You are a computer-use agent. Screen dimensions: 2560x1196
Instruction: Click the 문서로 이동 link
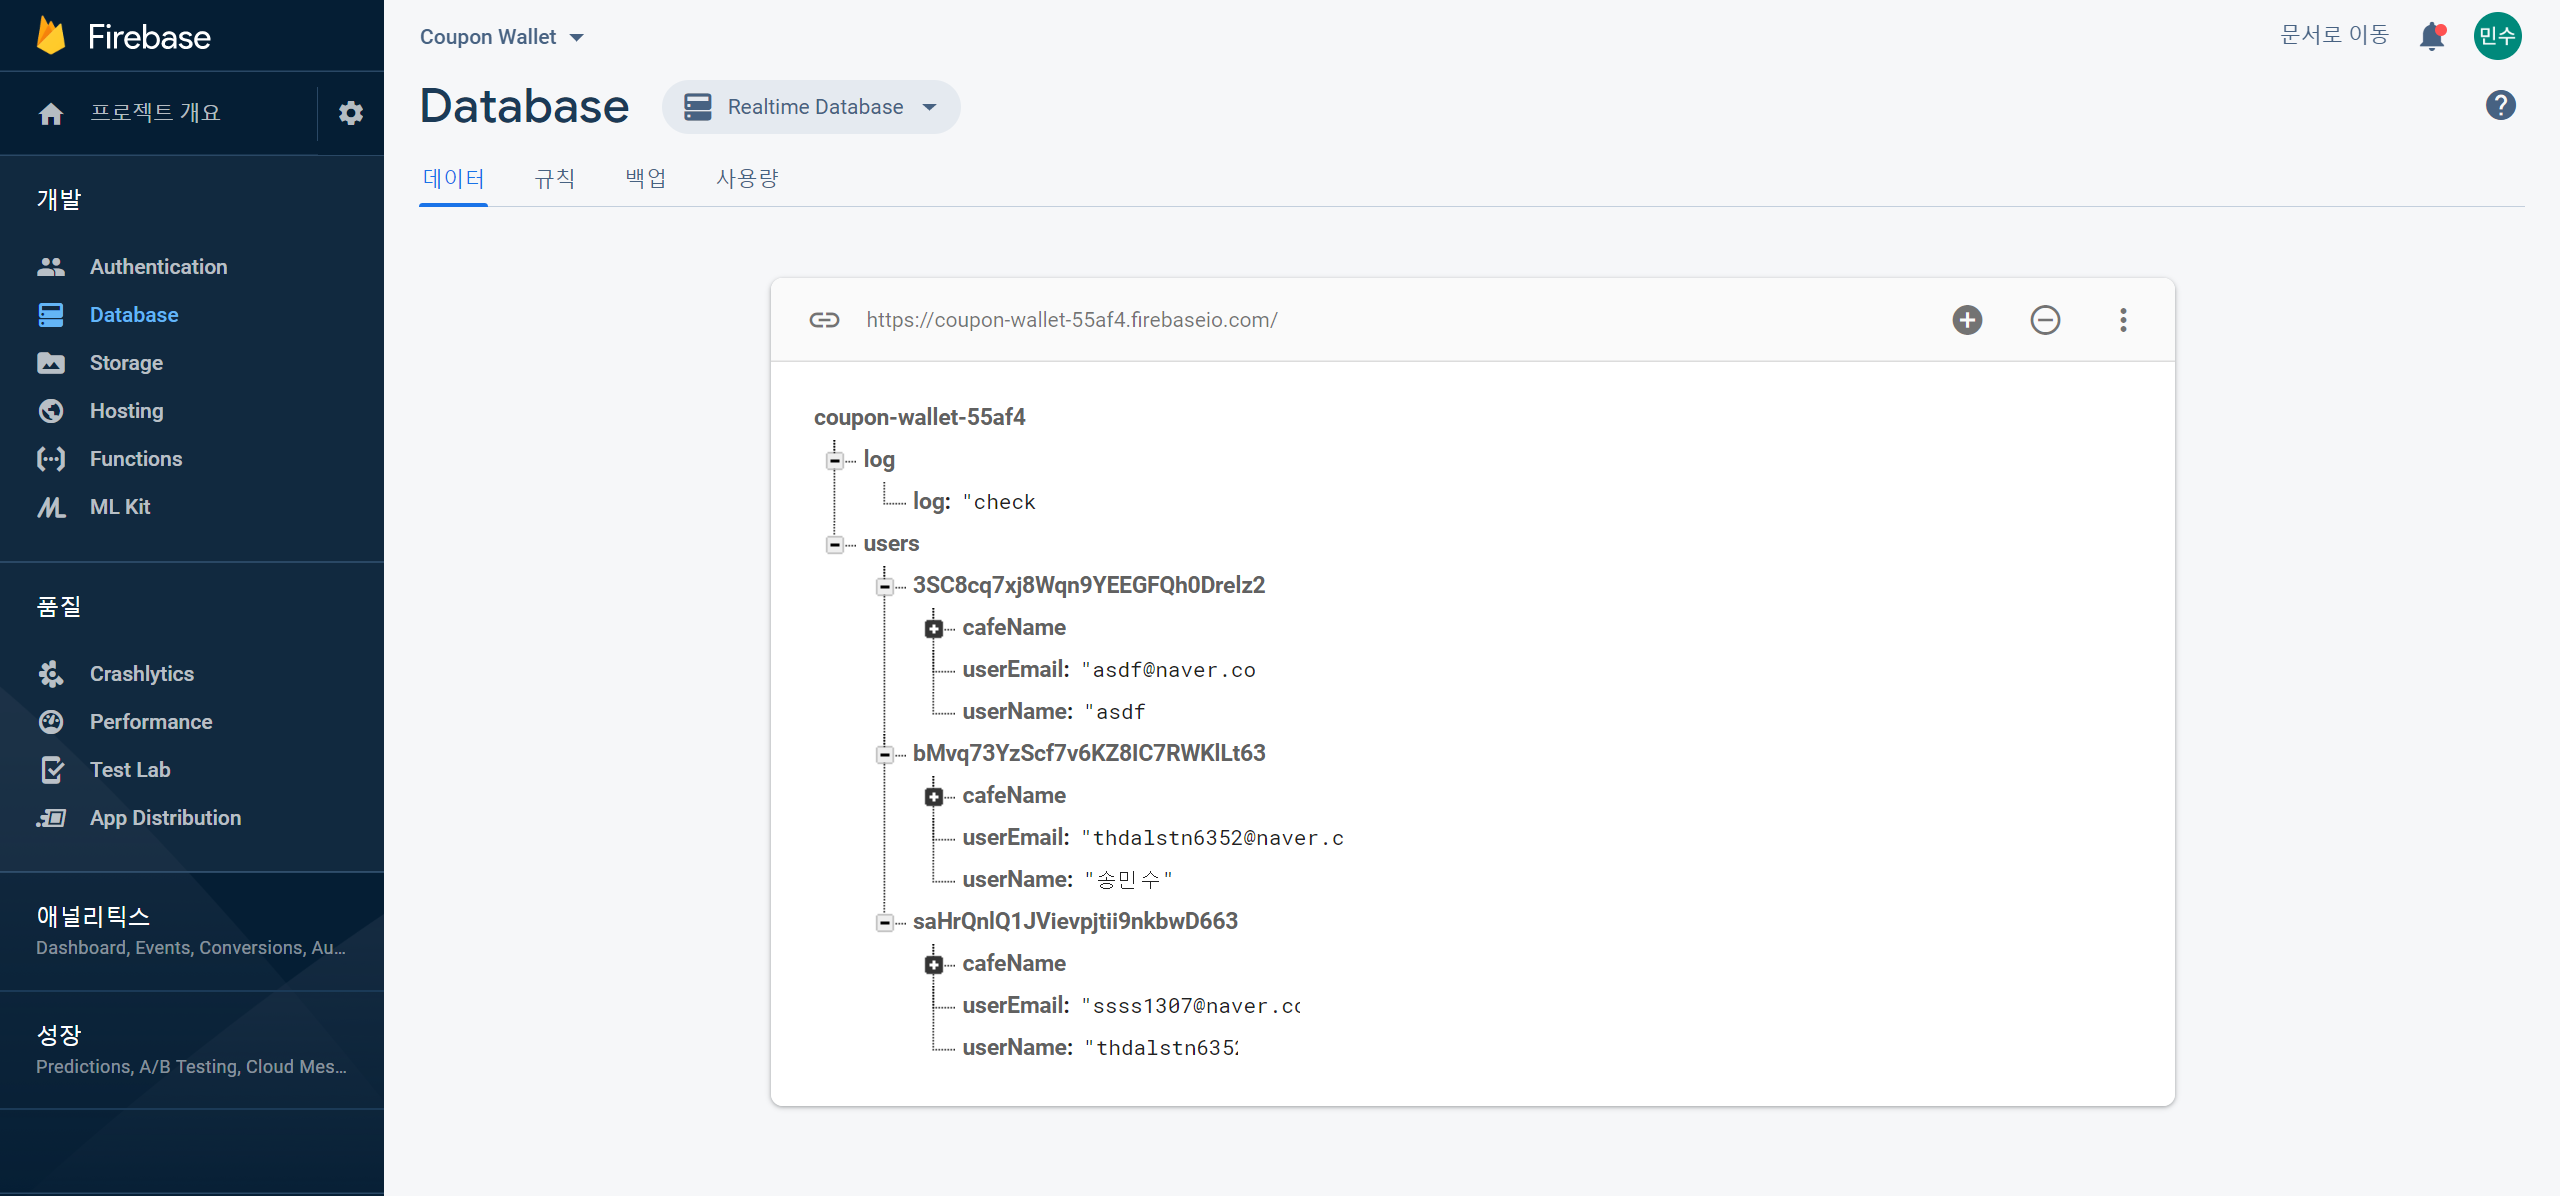2333,35
